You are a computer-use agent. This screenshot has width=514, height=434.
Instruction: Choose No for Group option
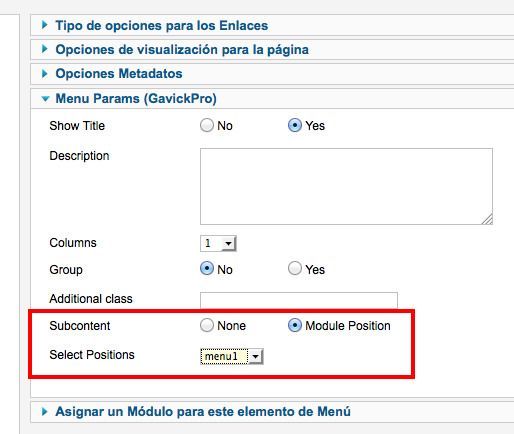pyautogui.click(x=207, y=268)
